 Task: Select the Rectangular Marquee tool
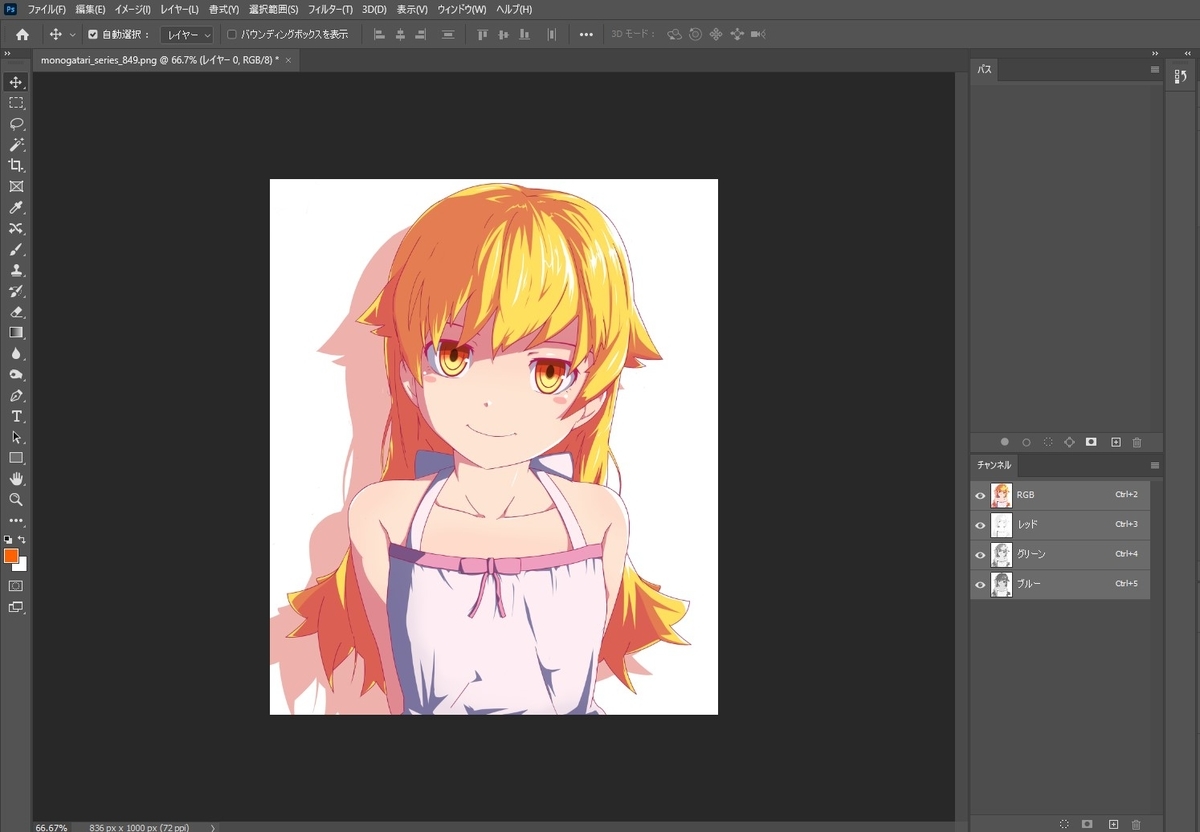[16, 103]
